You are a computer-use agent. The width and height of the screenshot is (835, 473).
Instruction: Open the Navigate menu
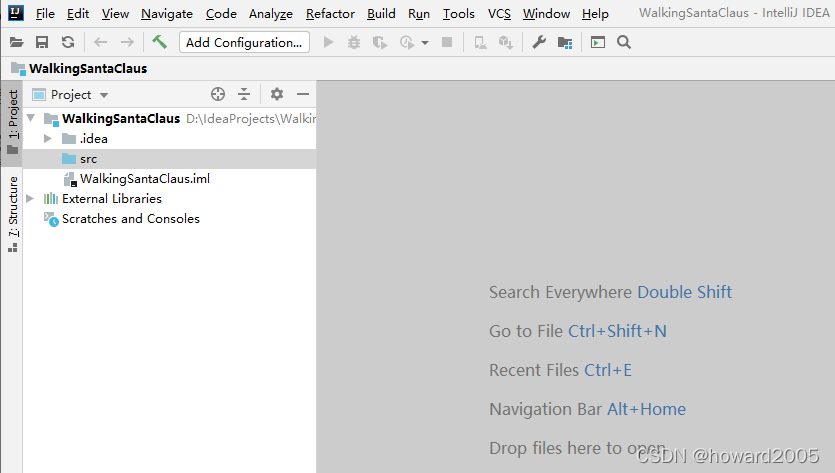coord(167,13)
